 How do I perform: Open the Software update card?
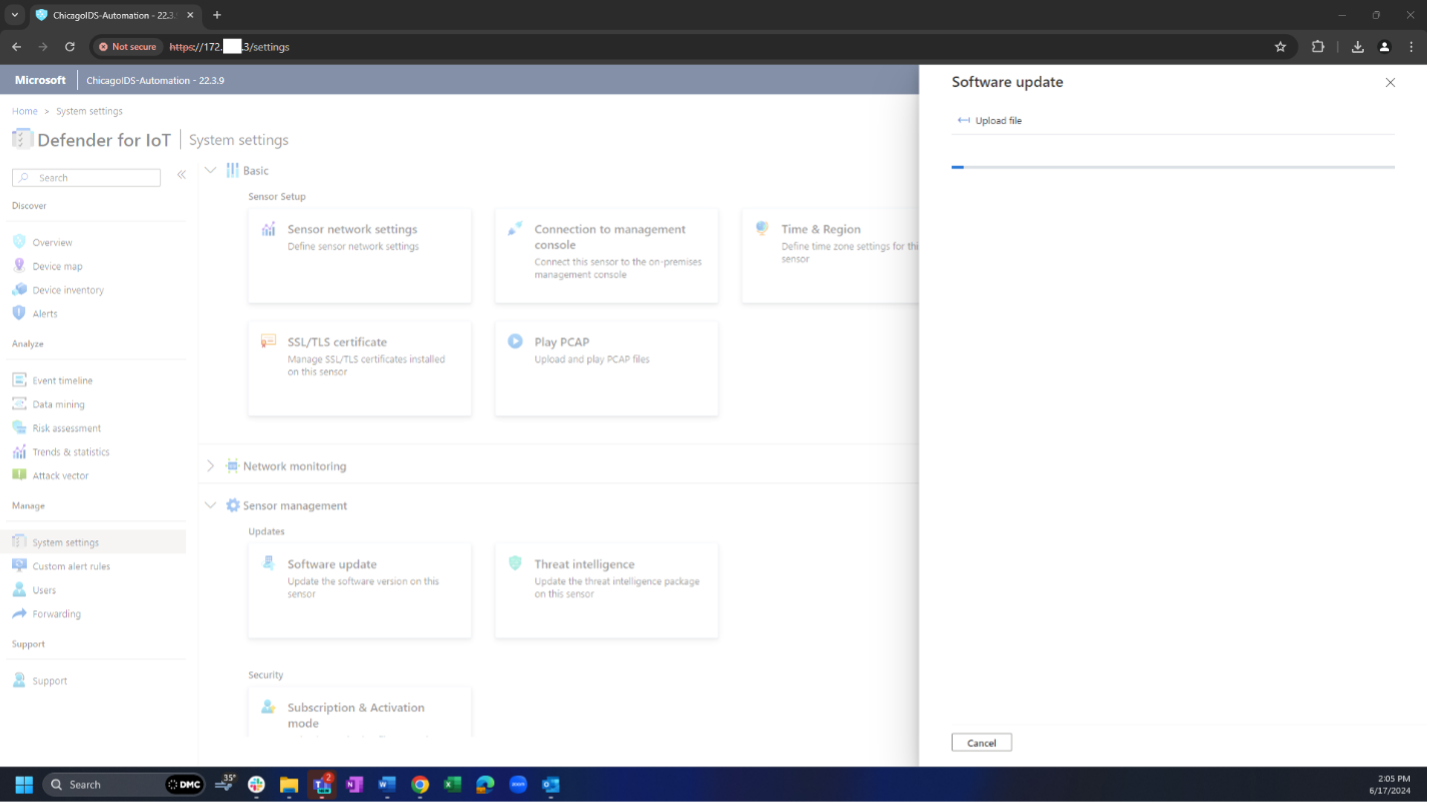point(360,591)
